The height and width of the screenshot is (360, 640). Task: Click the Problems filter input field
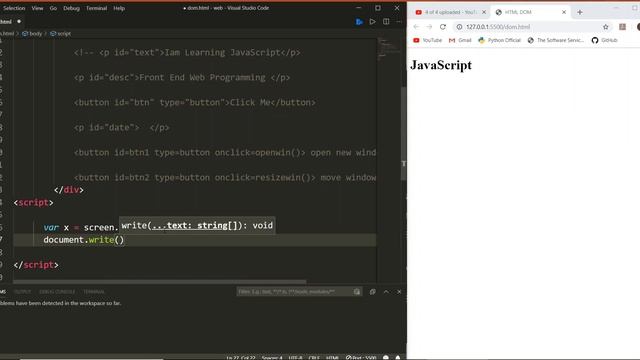click(x=295, y=292)
